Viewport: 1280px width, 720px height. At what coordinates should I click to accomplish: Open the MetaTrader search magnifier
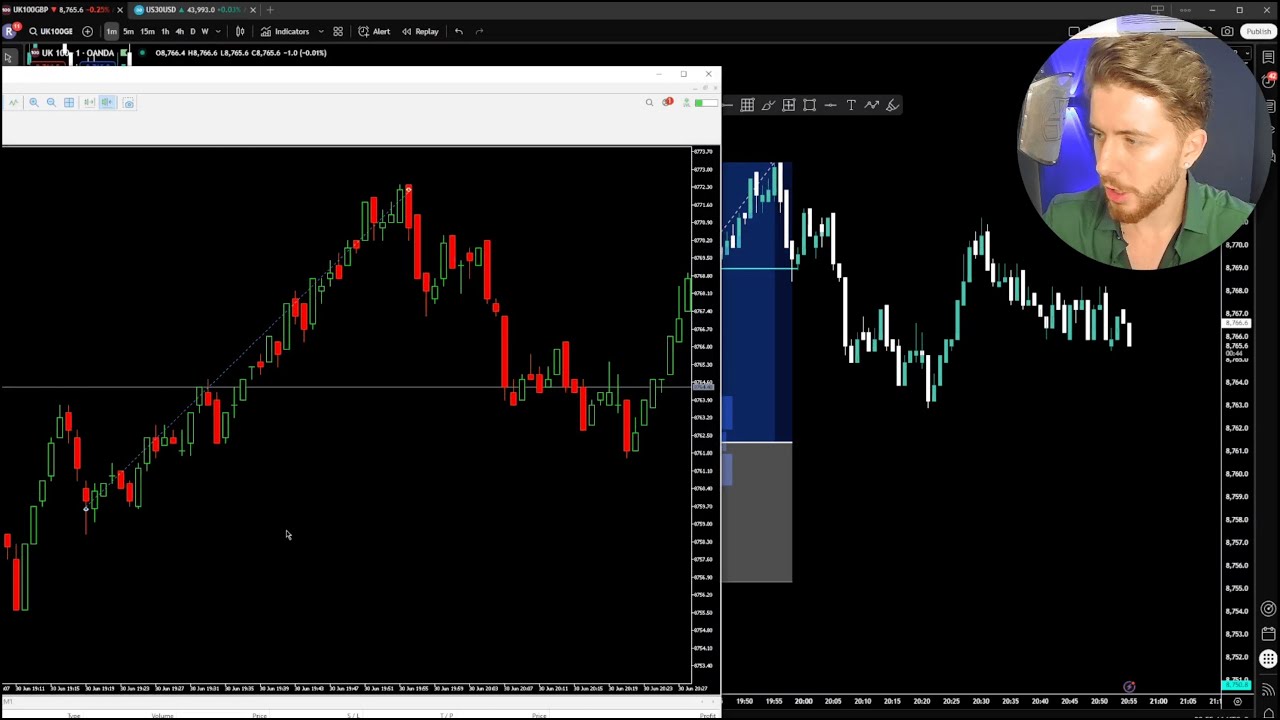[x=649, y=103]
